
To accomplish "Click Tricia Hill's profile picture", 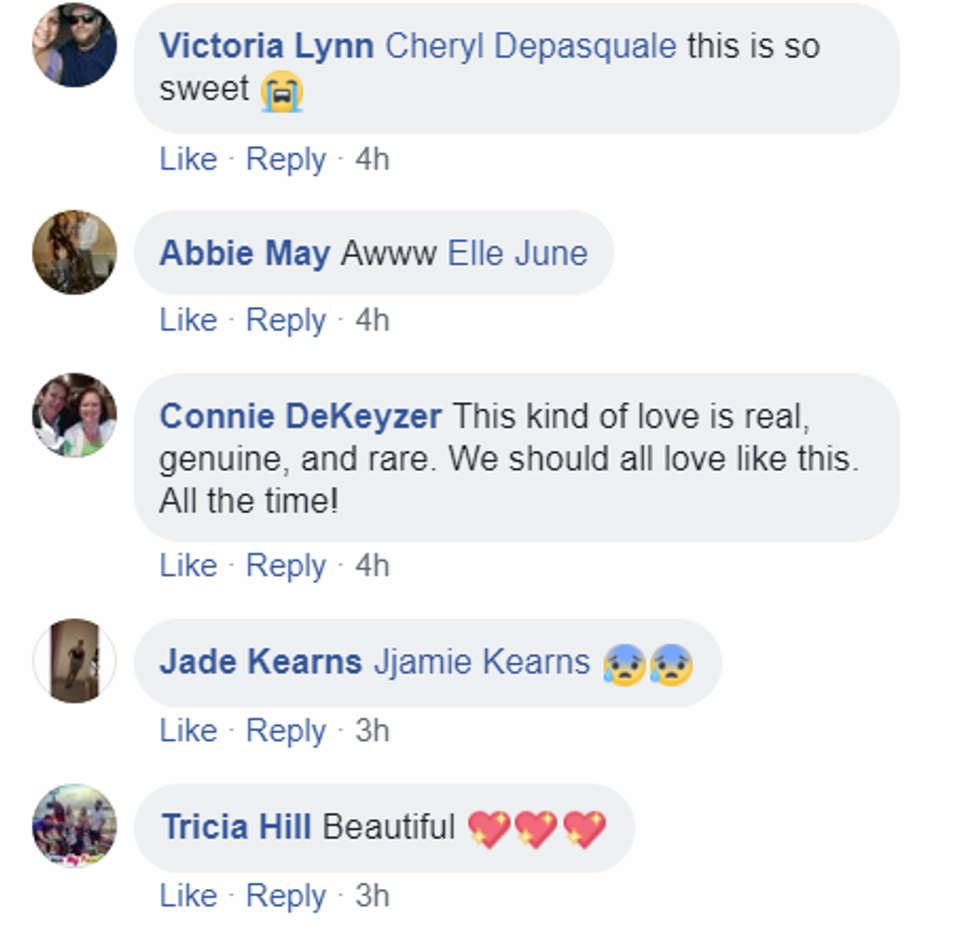I will [75, 826].
